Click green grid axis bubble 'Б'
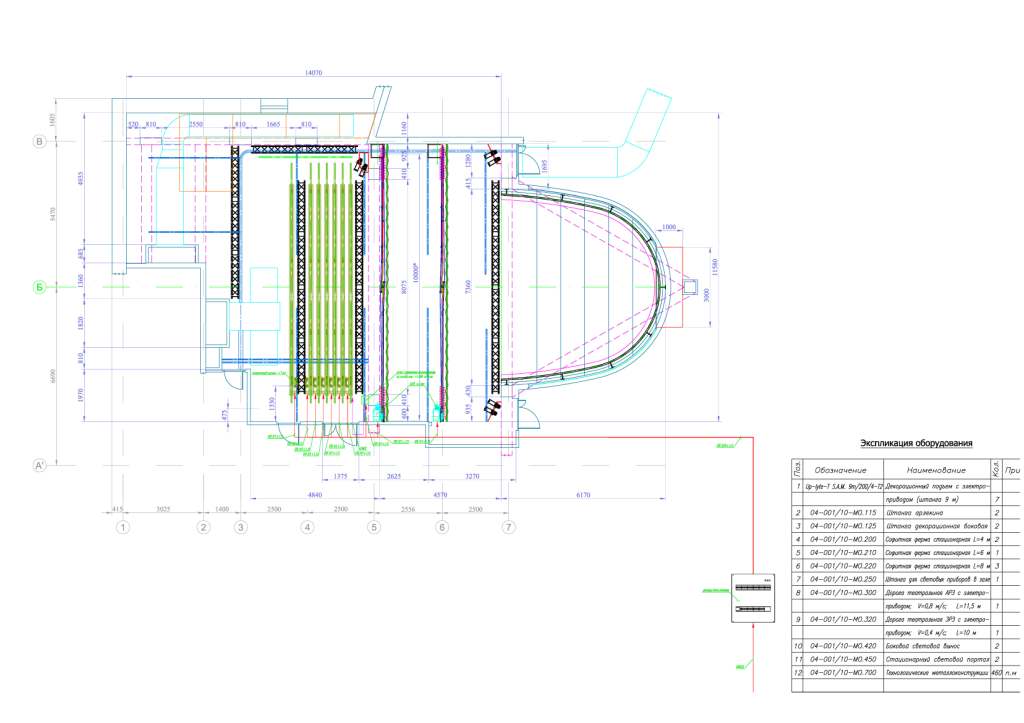The height and width of the screenshot is (723, 1024). pos(40,287)
